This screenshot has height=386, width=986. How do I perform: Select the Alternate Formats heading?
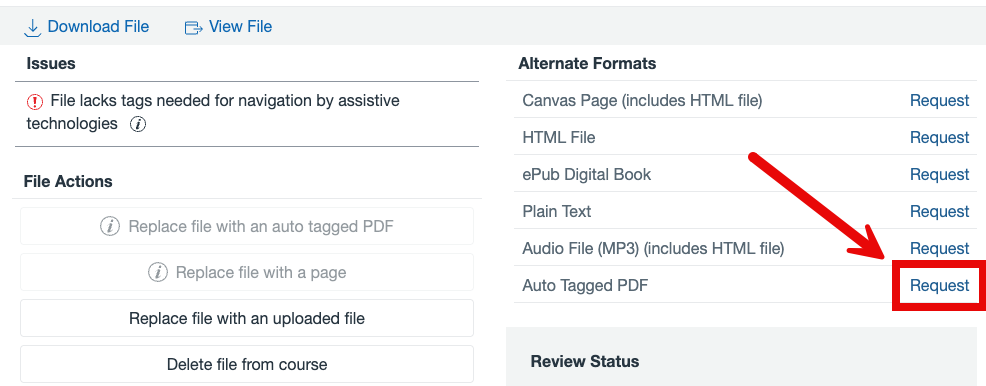(587, 63)
